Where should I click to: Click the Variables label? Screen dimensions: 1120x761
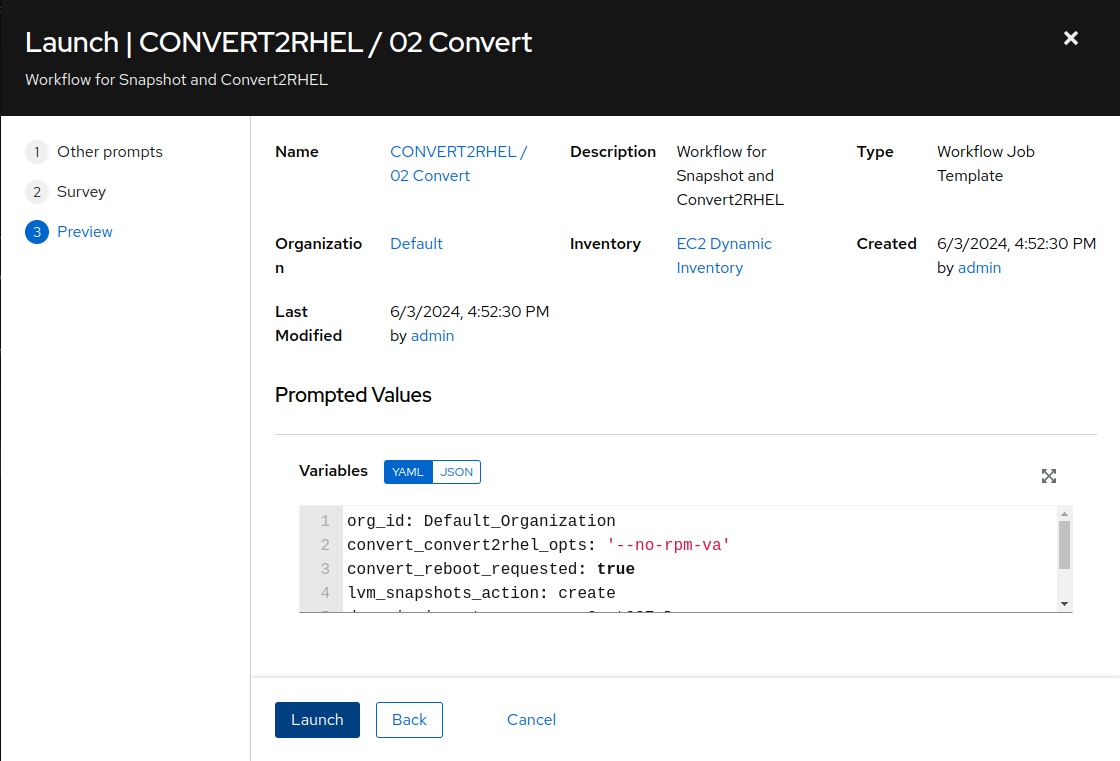tap(333, 471)
